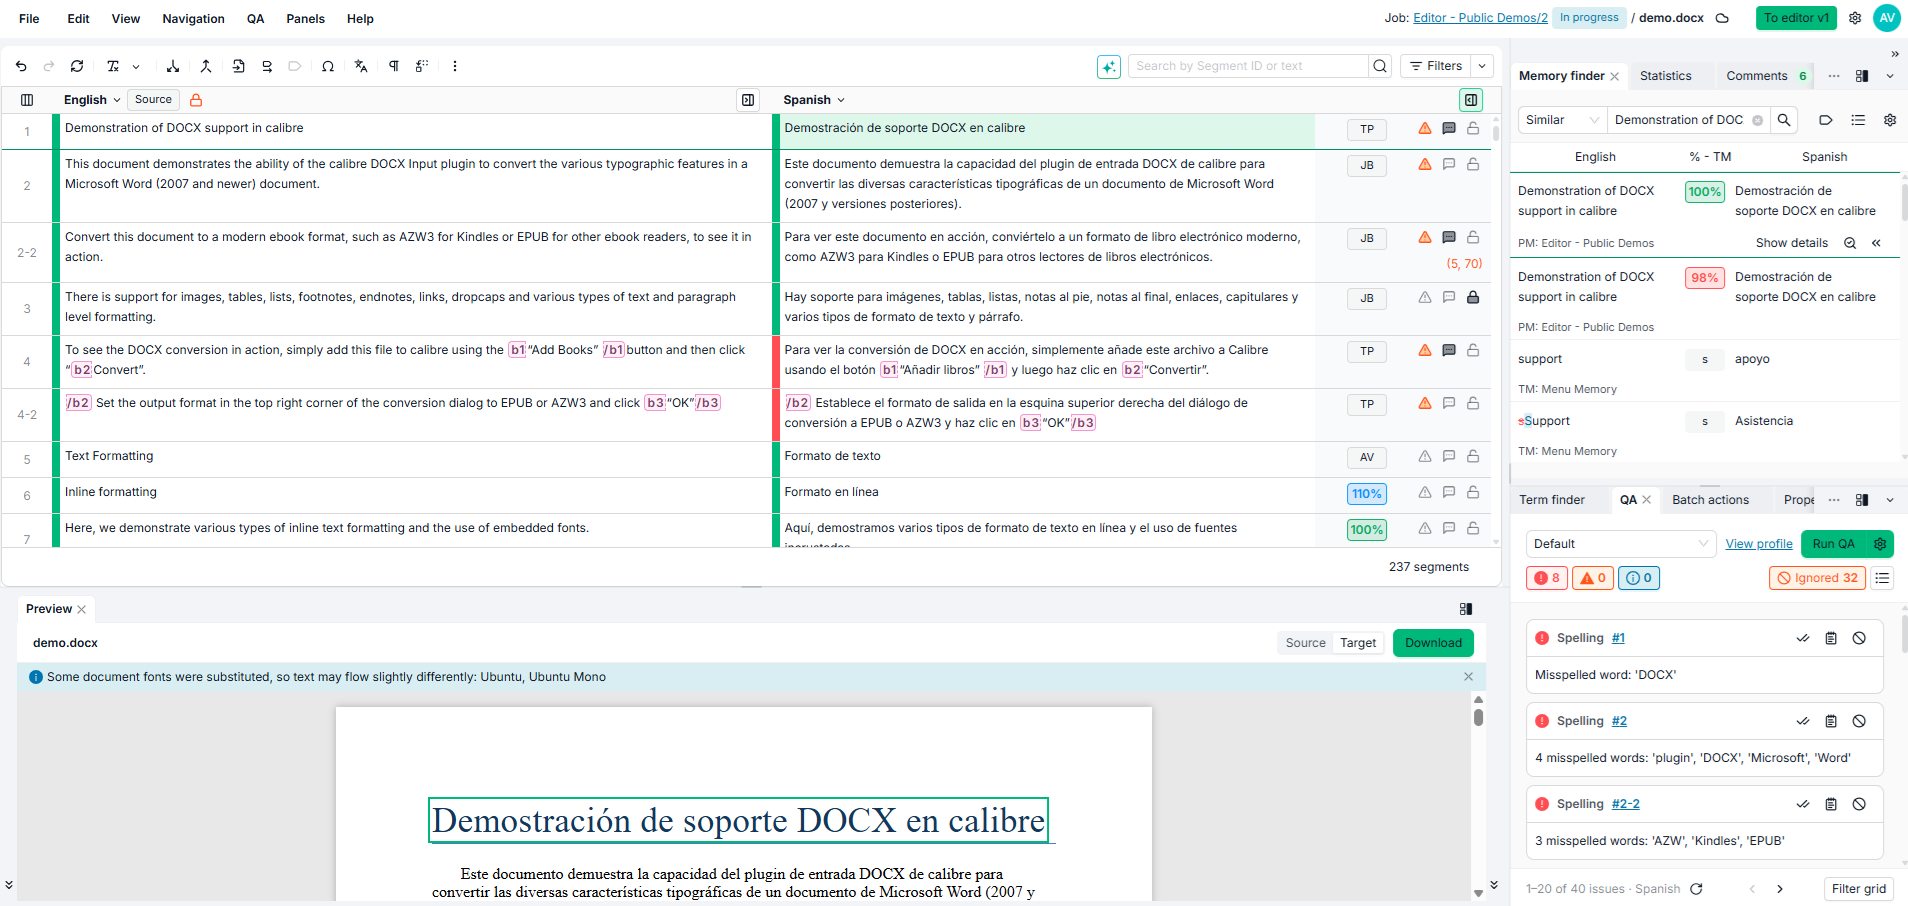Click the clear formatting Tx icon
This screenshot has height=906, width=1908.
point(113,66)
